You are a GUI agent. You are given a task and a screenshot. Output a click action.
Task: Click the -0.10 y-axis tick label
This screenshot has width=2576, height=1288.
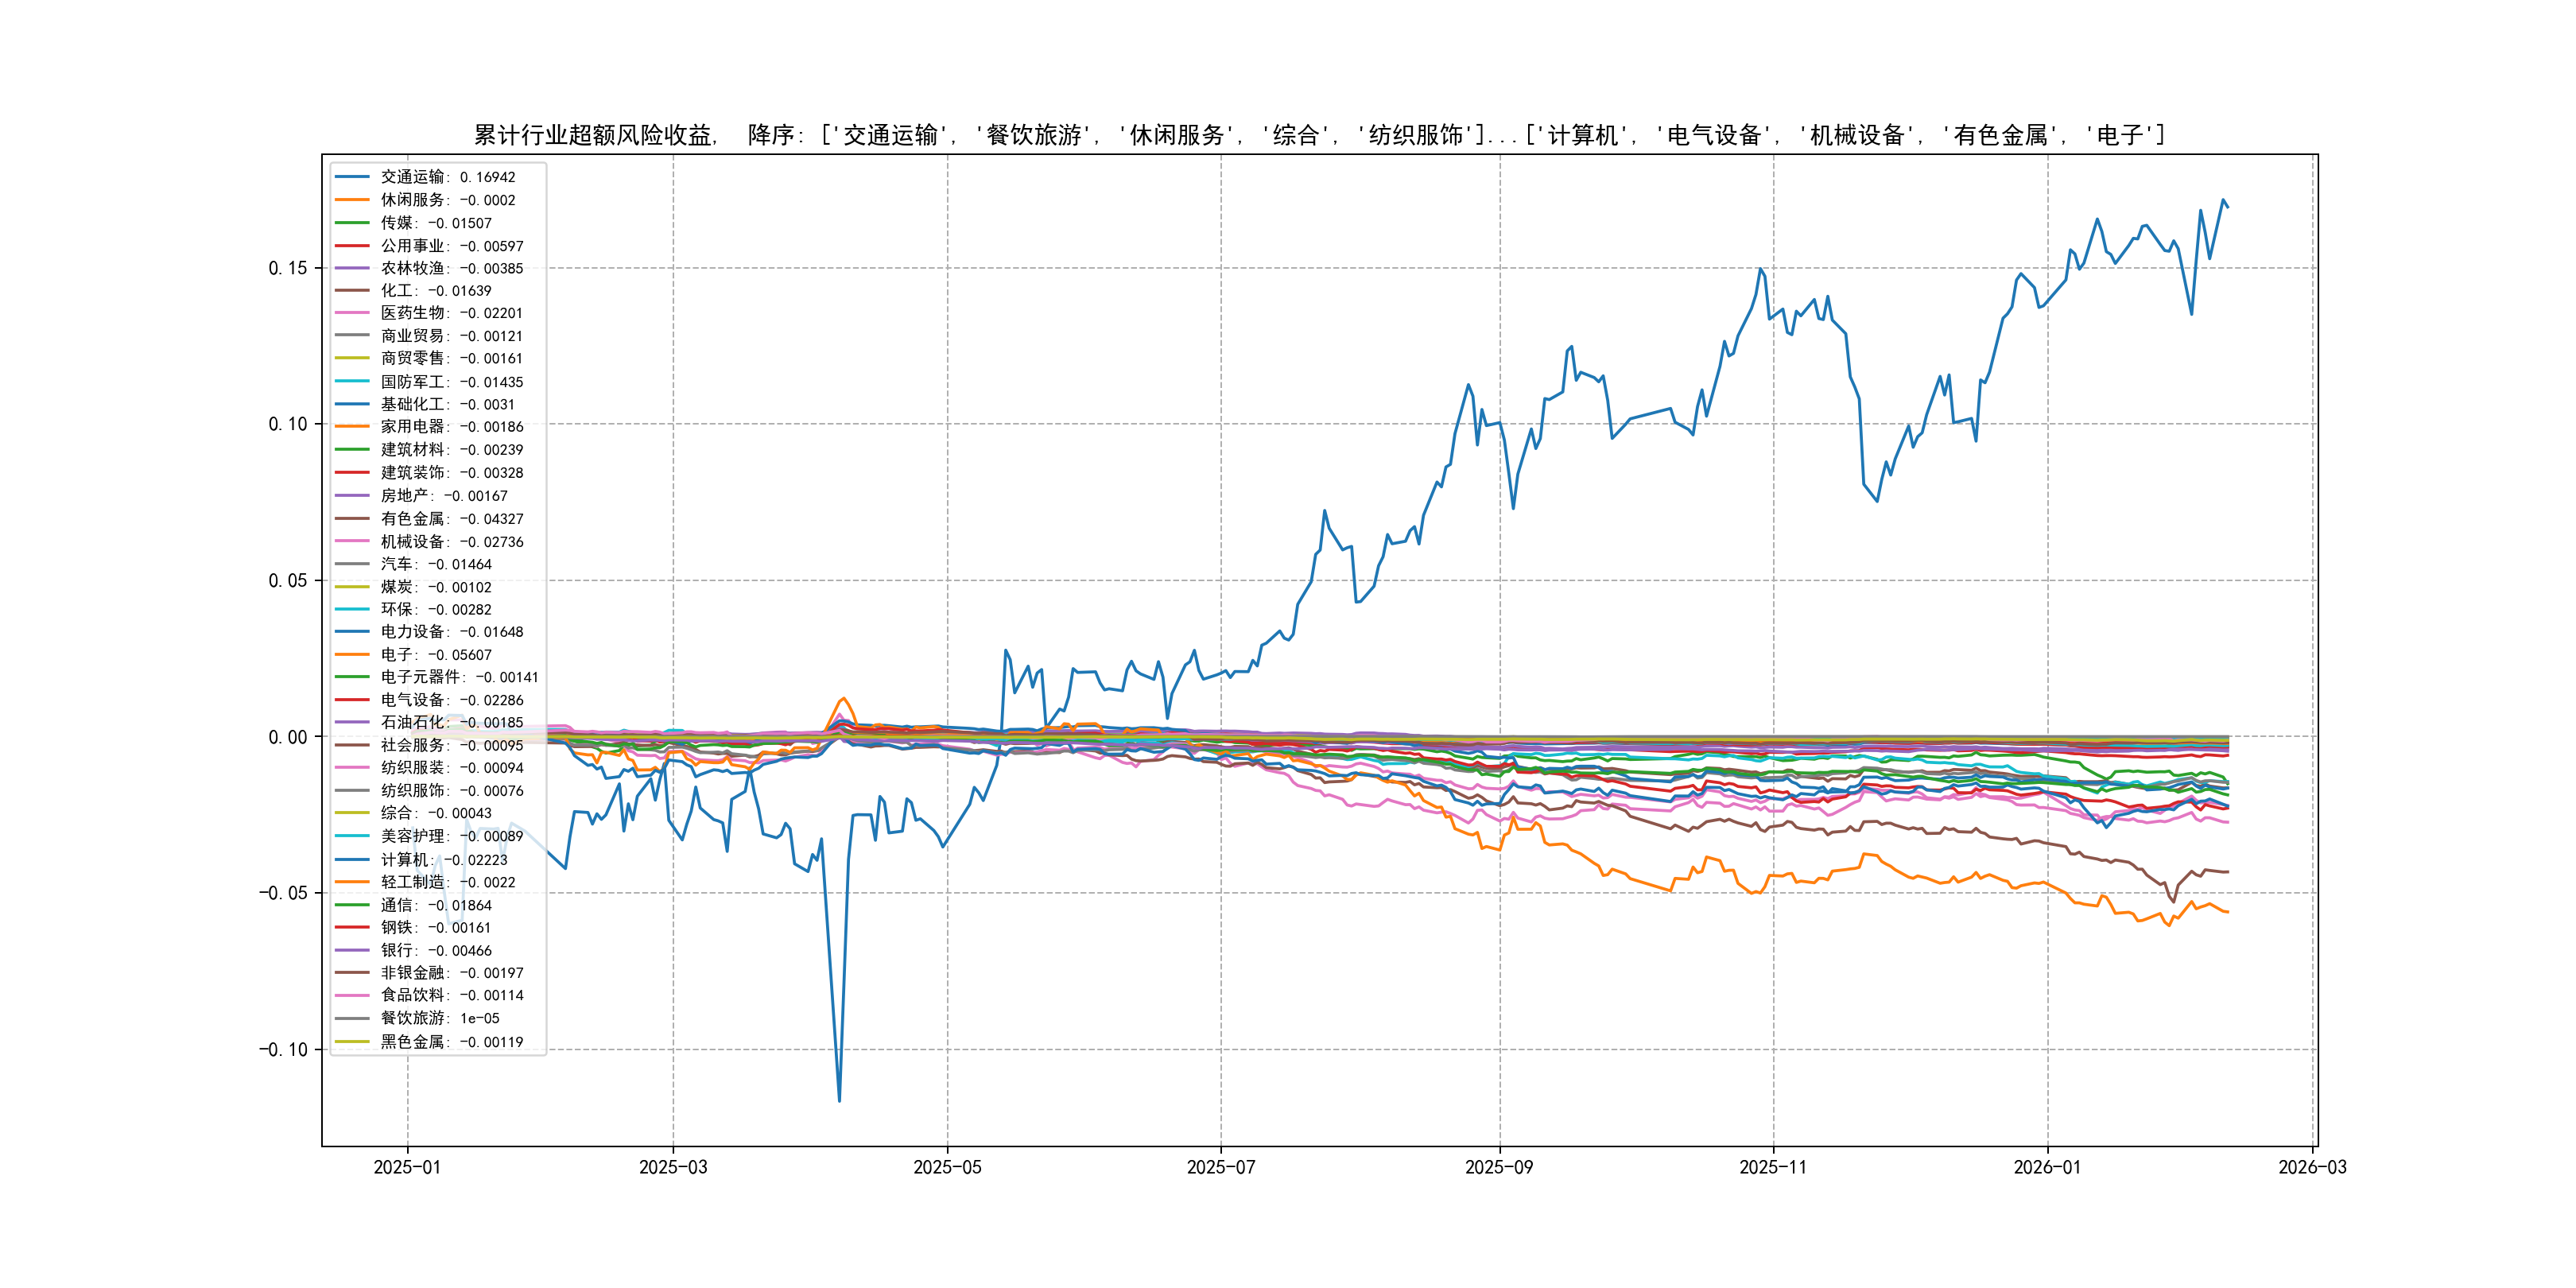tap(284, 1049)
